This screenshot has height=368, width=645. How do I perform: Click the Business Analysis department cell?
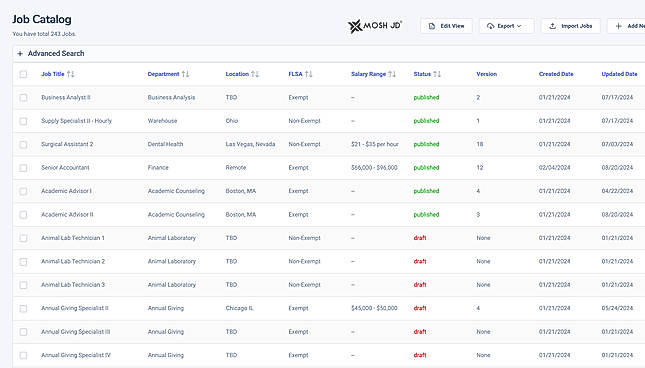pos(171,97)
